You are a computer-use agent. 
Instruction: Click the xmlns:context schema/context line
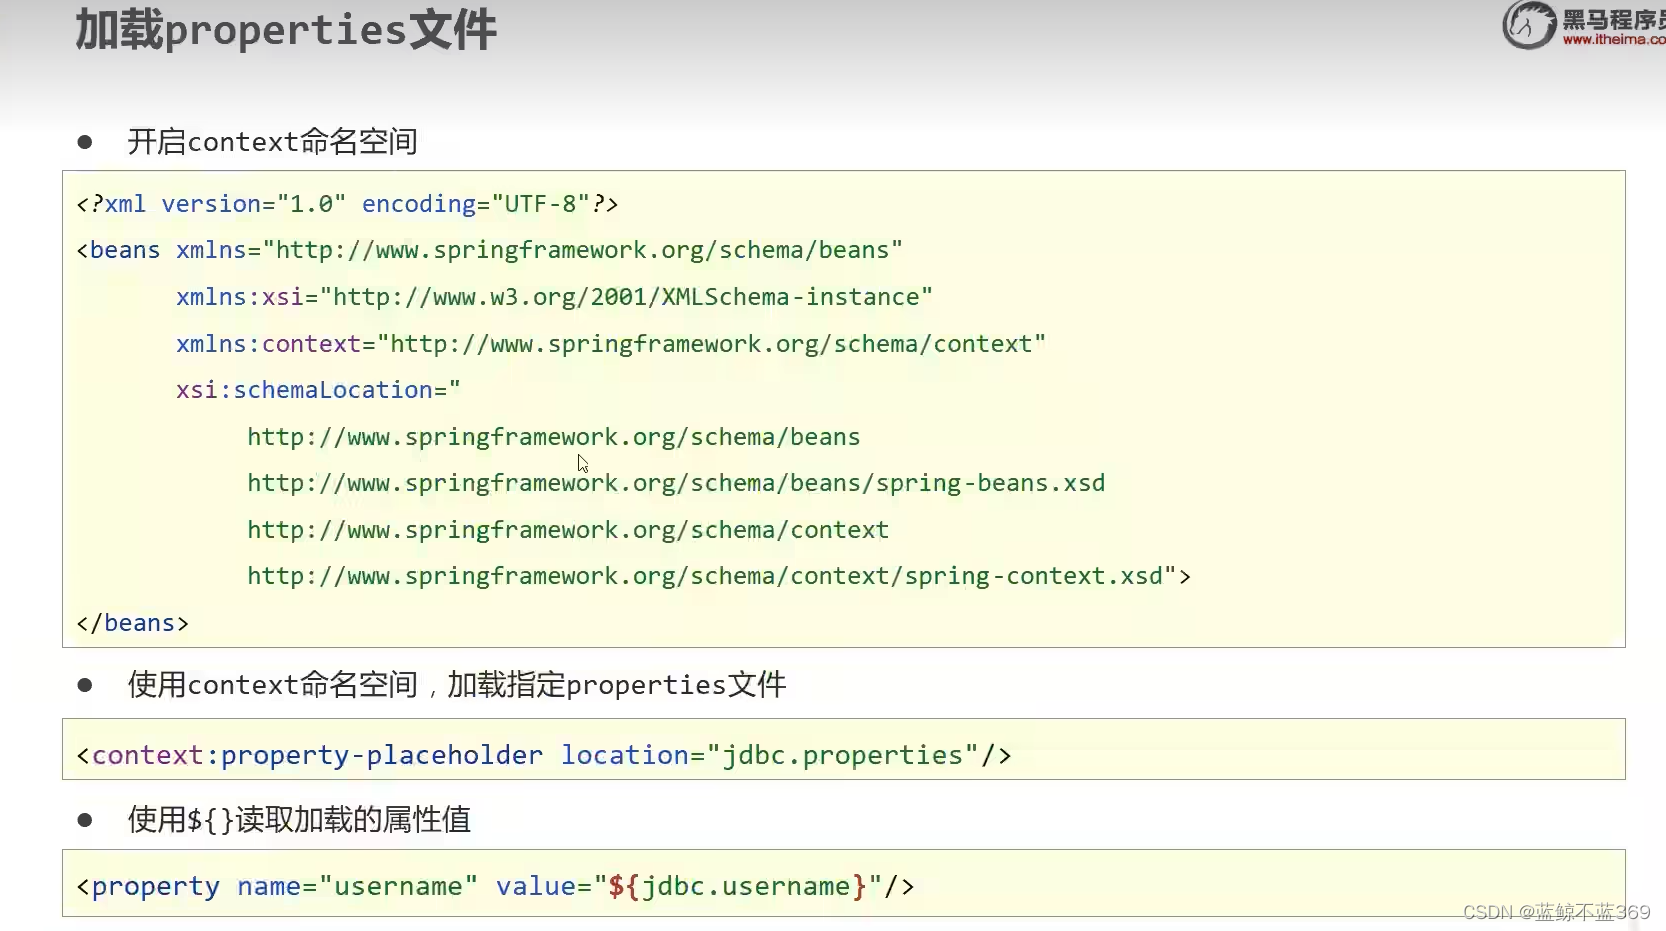pyautogui.click(x=611, y=344)
